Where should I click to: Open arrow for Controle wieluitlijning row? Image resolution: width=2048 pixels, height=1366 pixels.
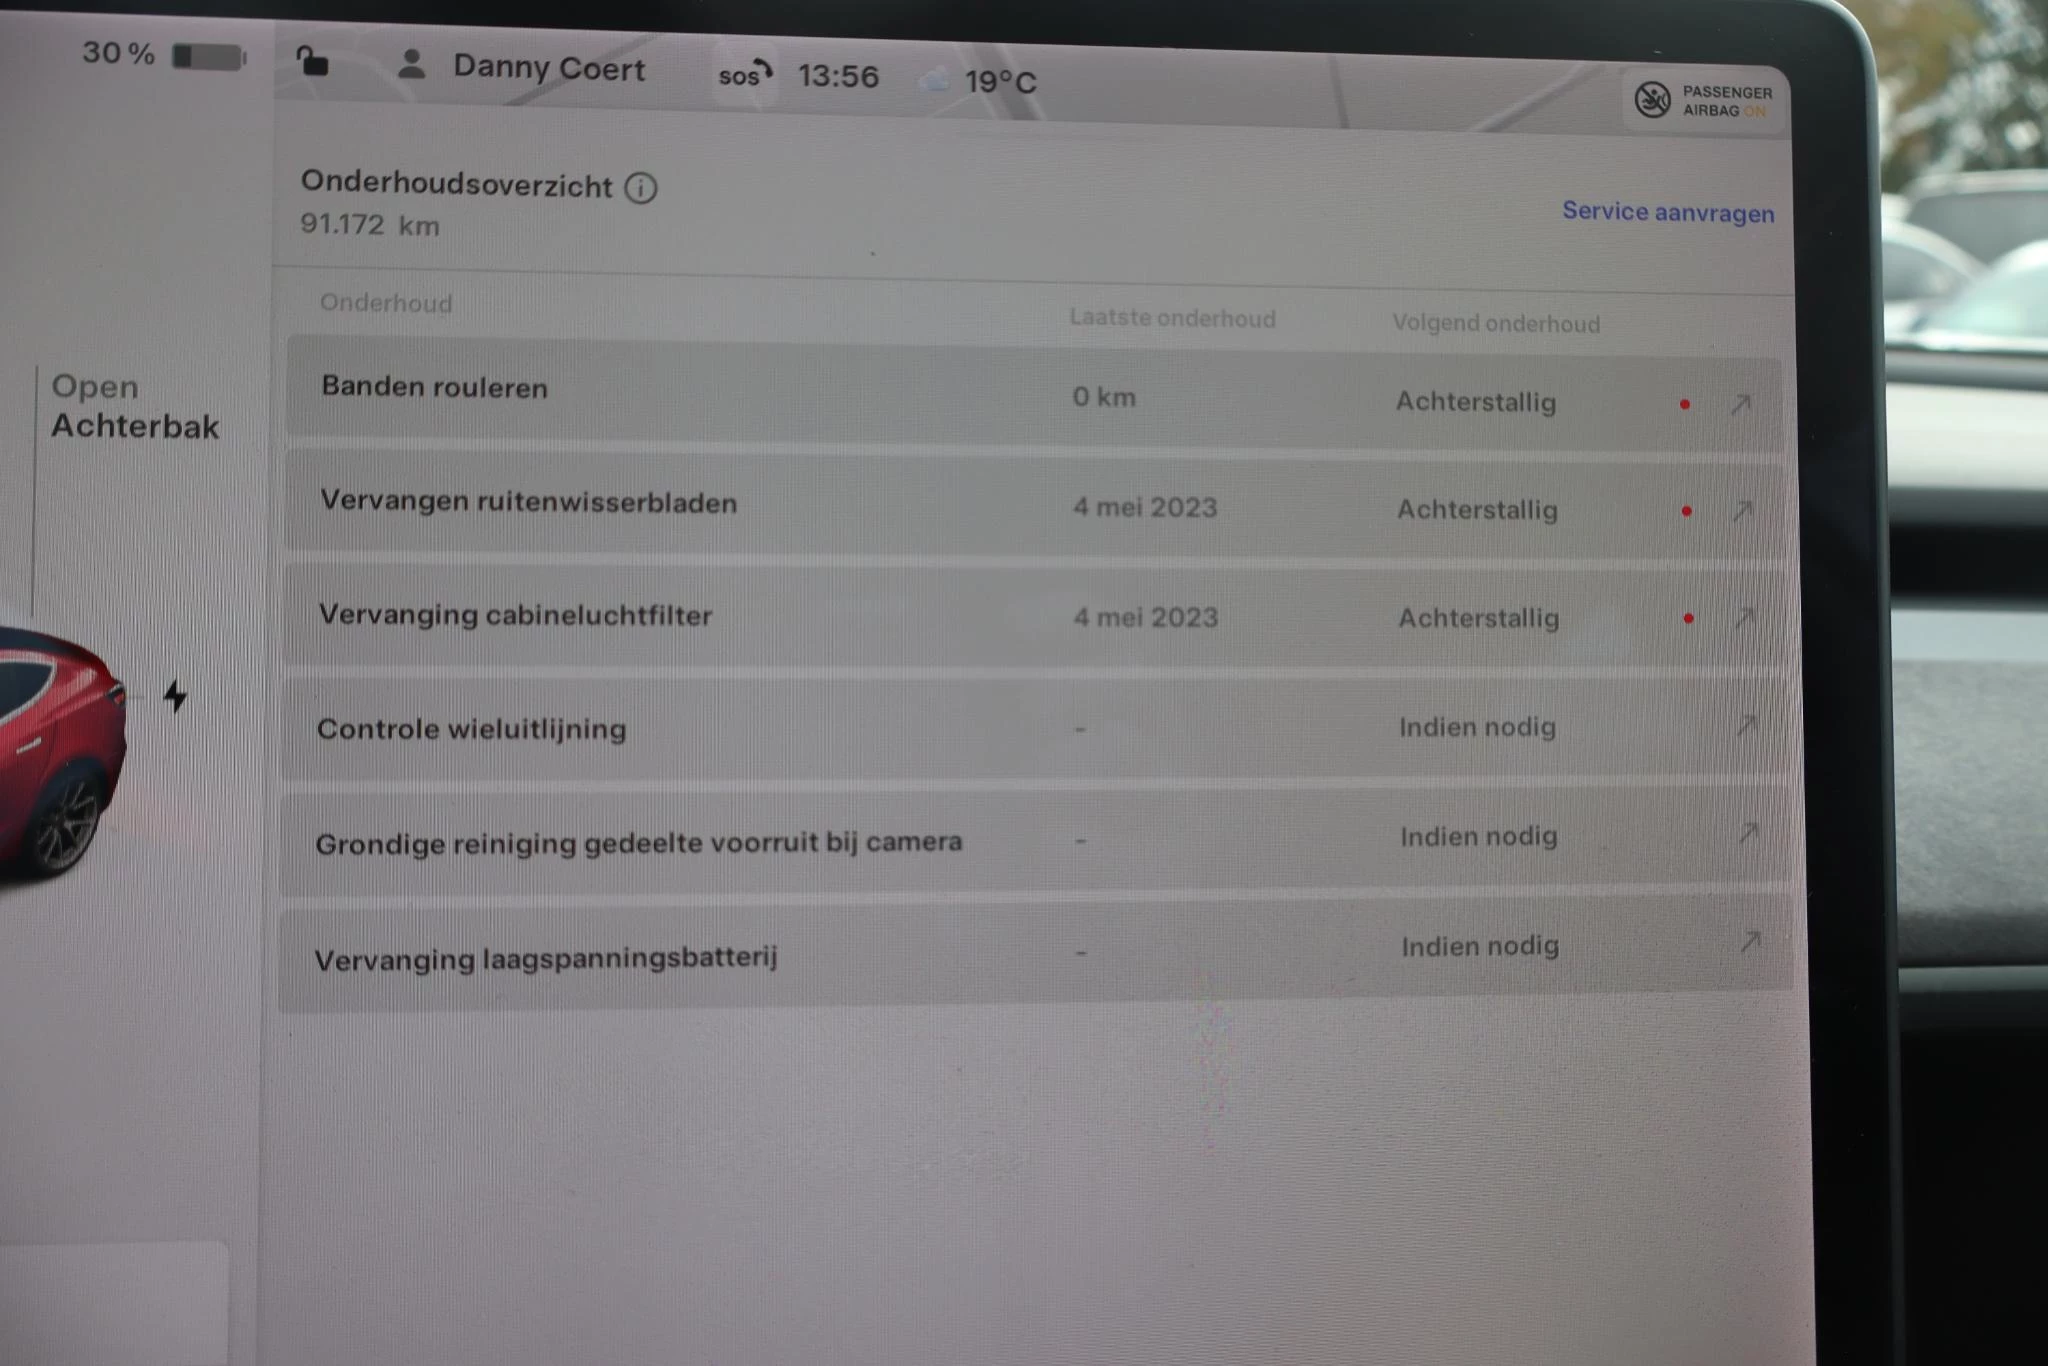pyautogui.click(x=1746, y=726)
